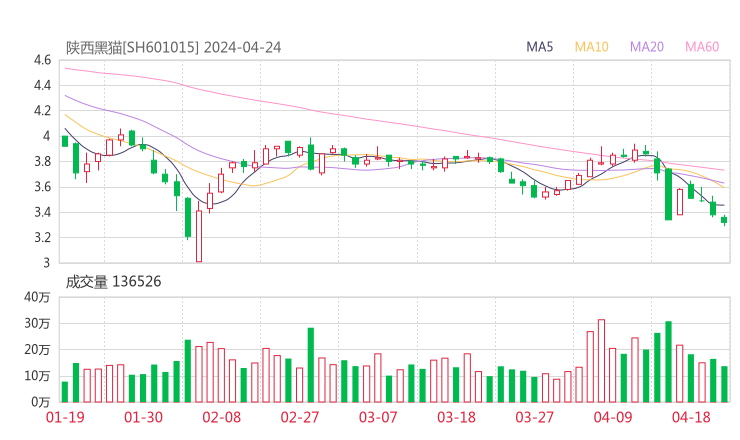Click the MA20 legend label
740x440 pixels.
pyautogui.click(x=647, y=47)
